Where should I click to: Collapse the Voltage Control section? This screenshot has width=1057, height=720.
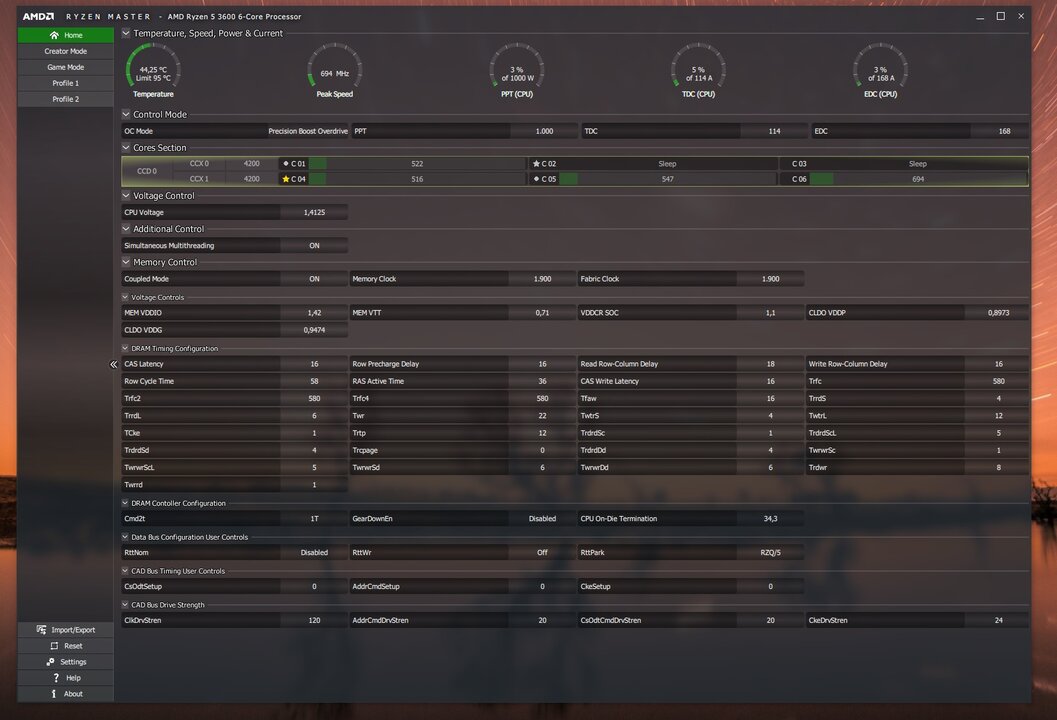[126, 195]
